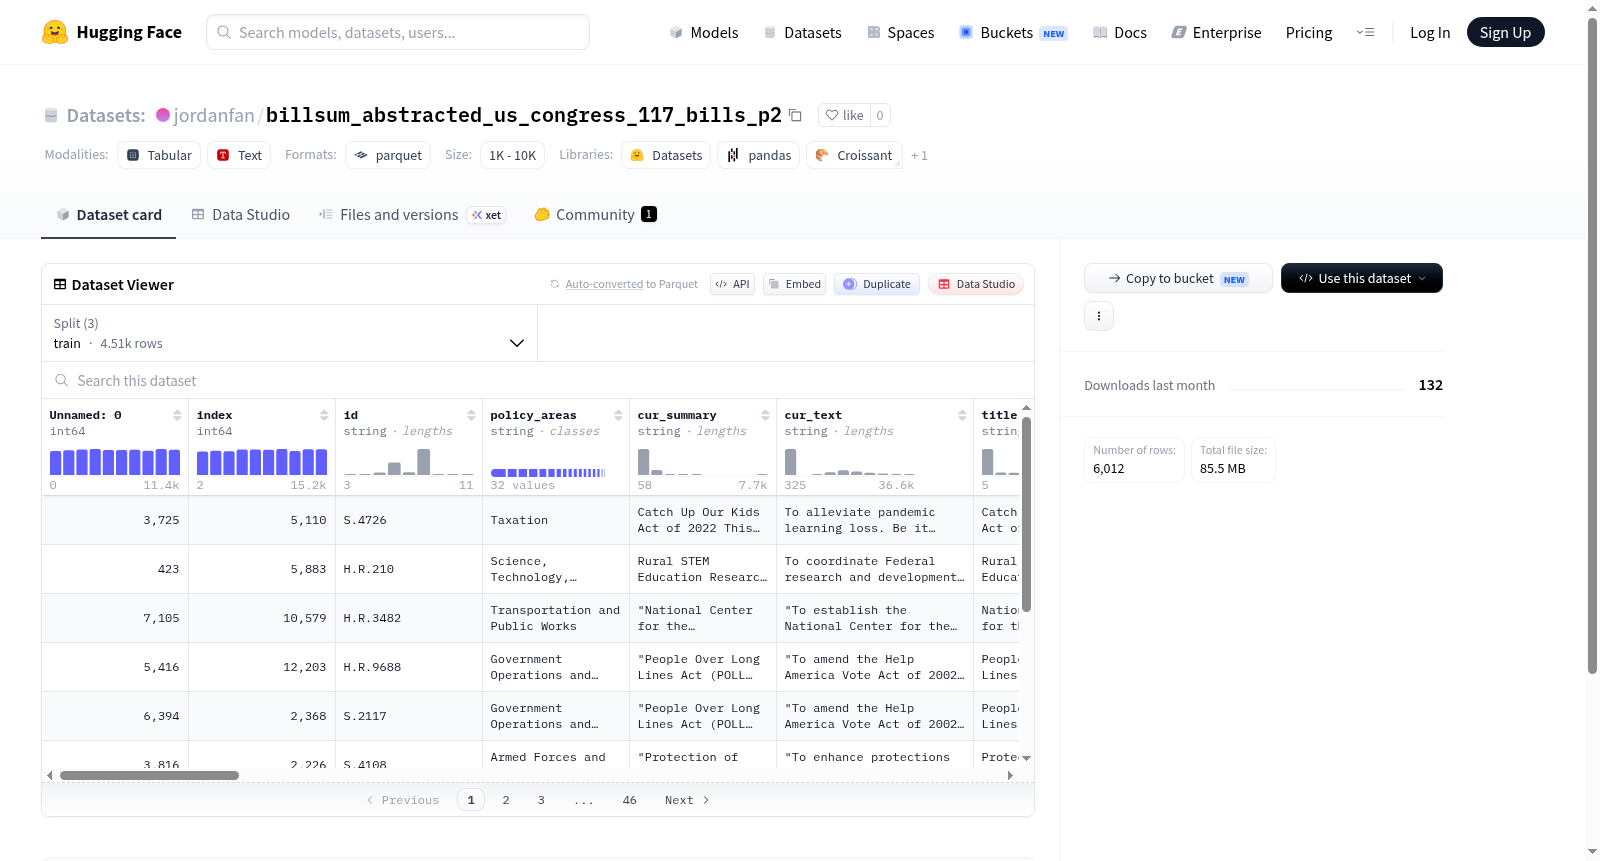Select the Tabular modality tag
The height and width of the screenshot is (861, 1600).
point(159,155)
